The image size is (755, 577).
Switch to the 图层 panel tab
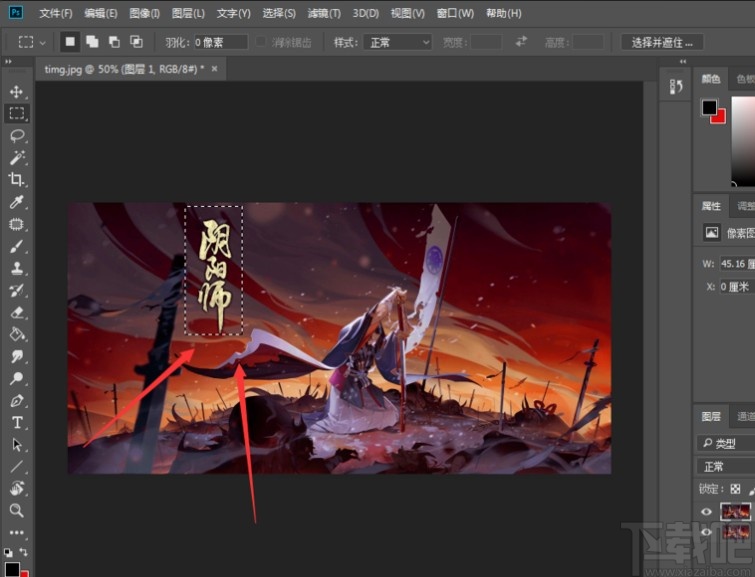[711, 416]
